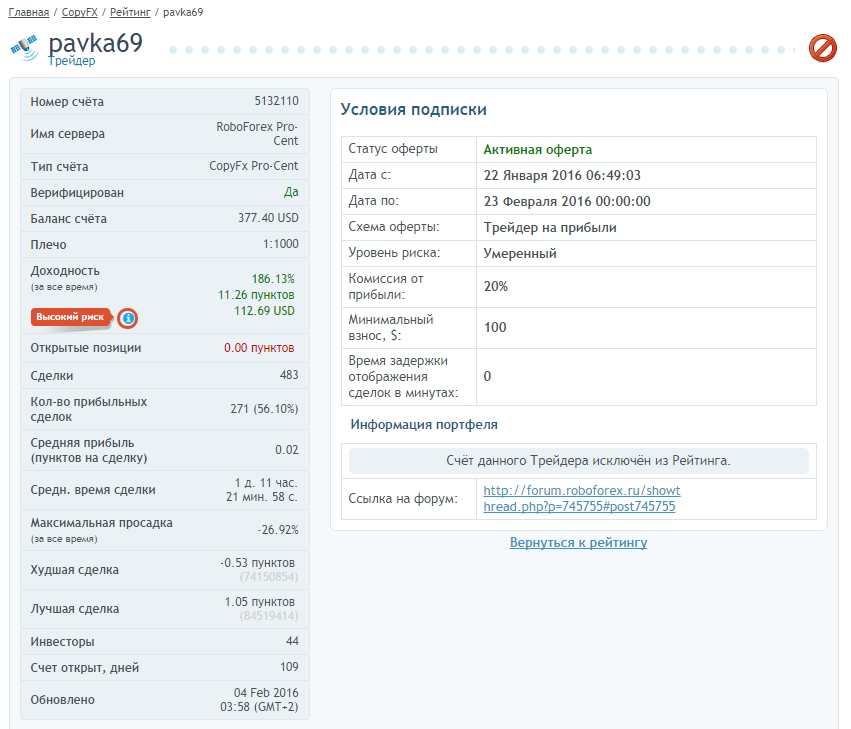Click the Ссылка на форум label
Screen dimensions: 851x729
(x=403, y=499)
